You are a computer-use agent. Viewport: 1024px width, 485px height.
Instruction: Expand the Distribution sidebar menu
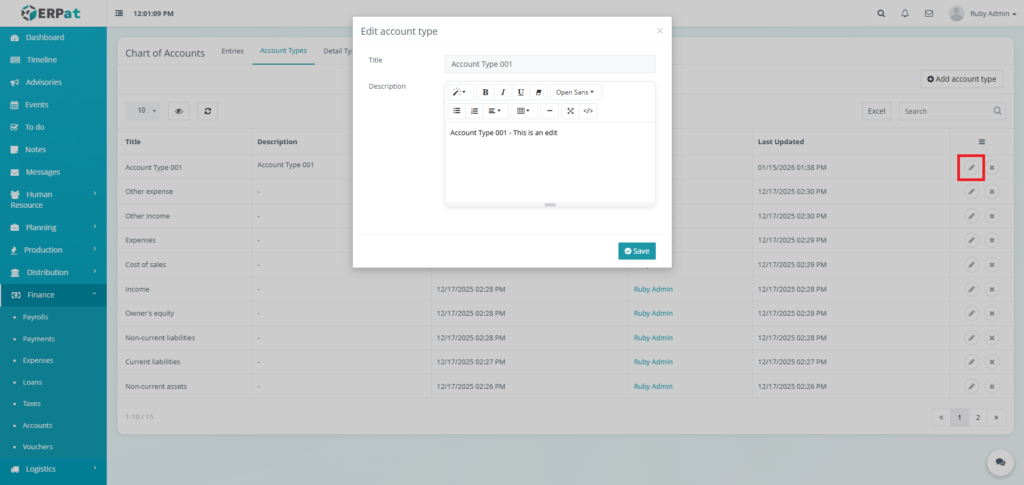pyautogui.click(x=53, y=272)
